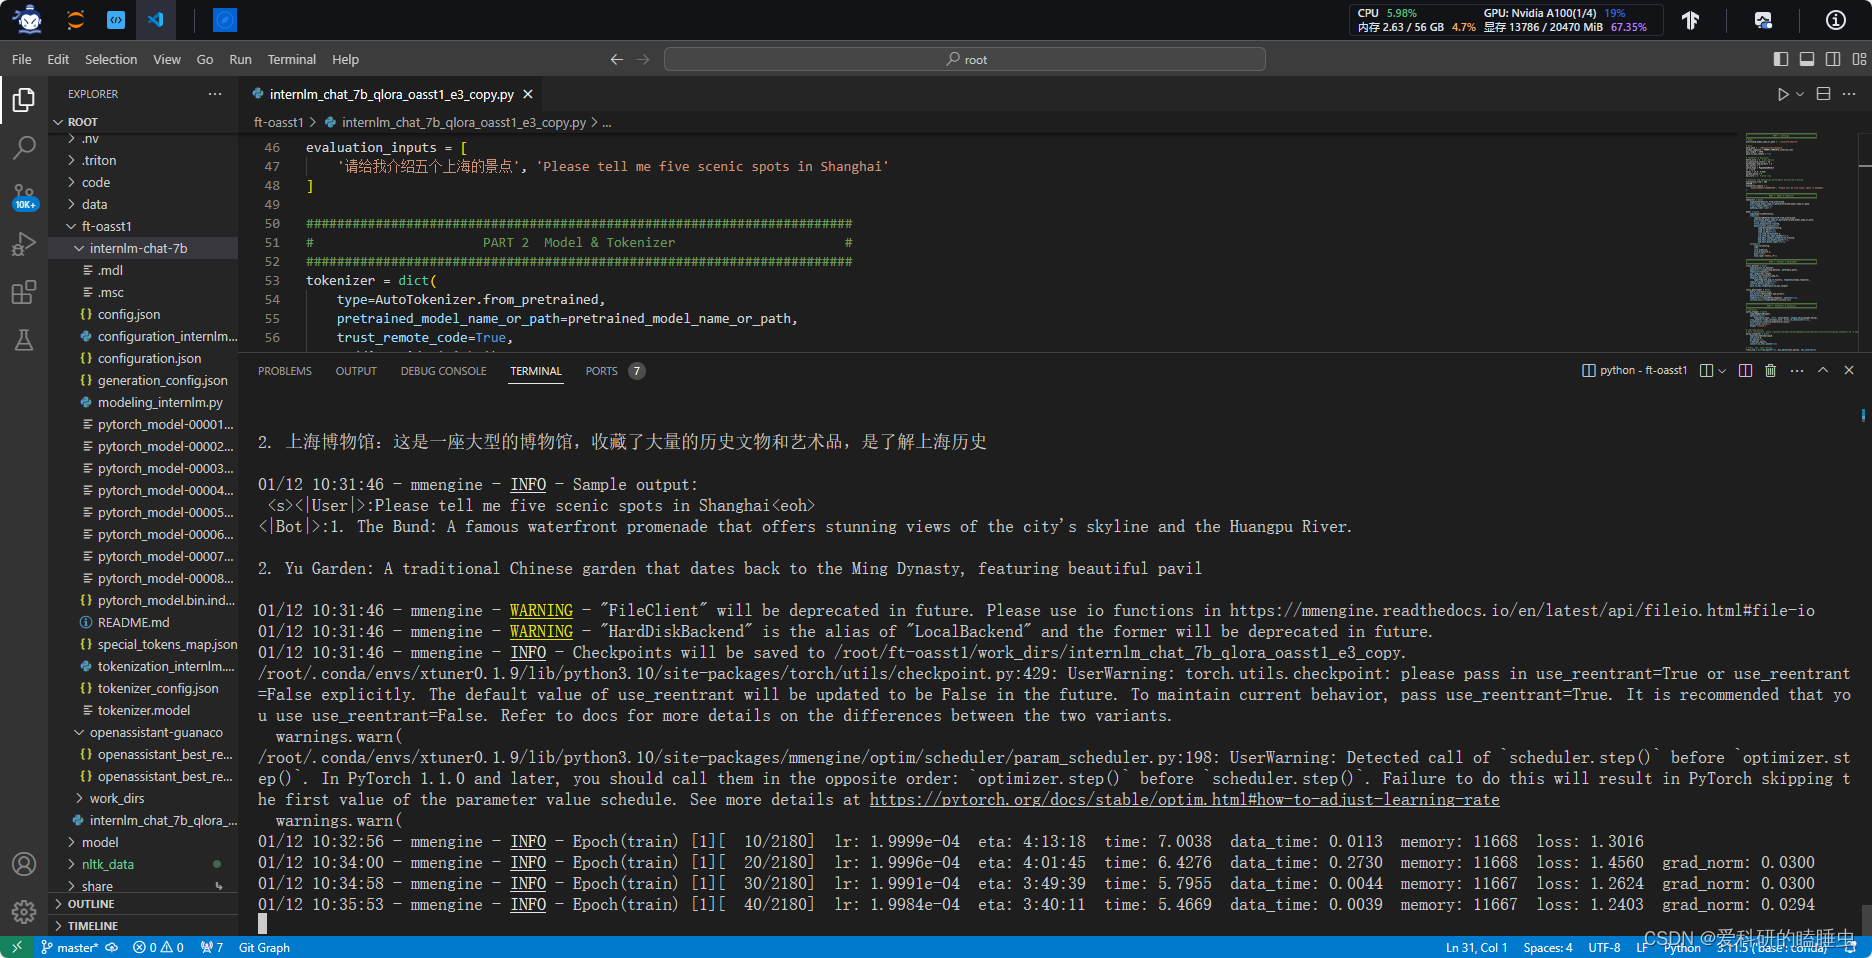Click the code-server icon in top bar

click(x=116, y=19)
